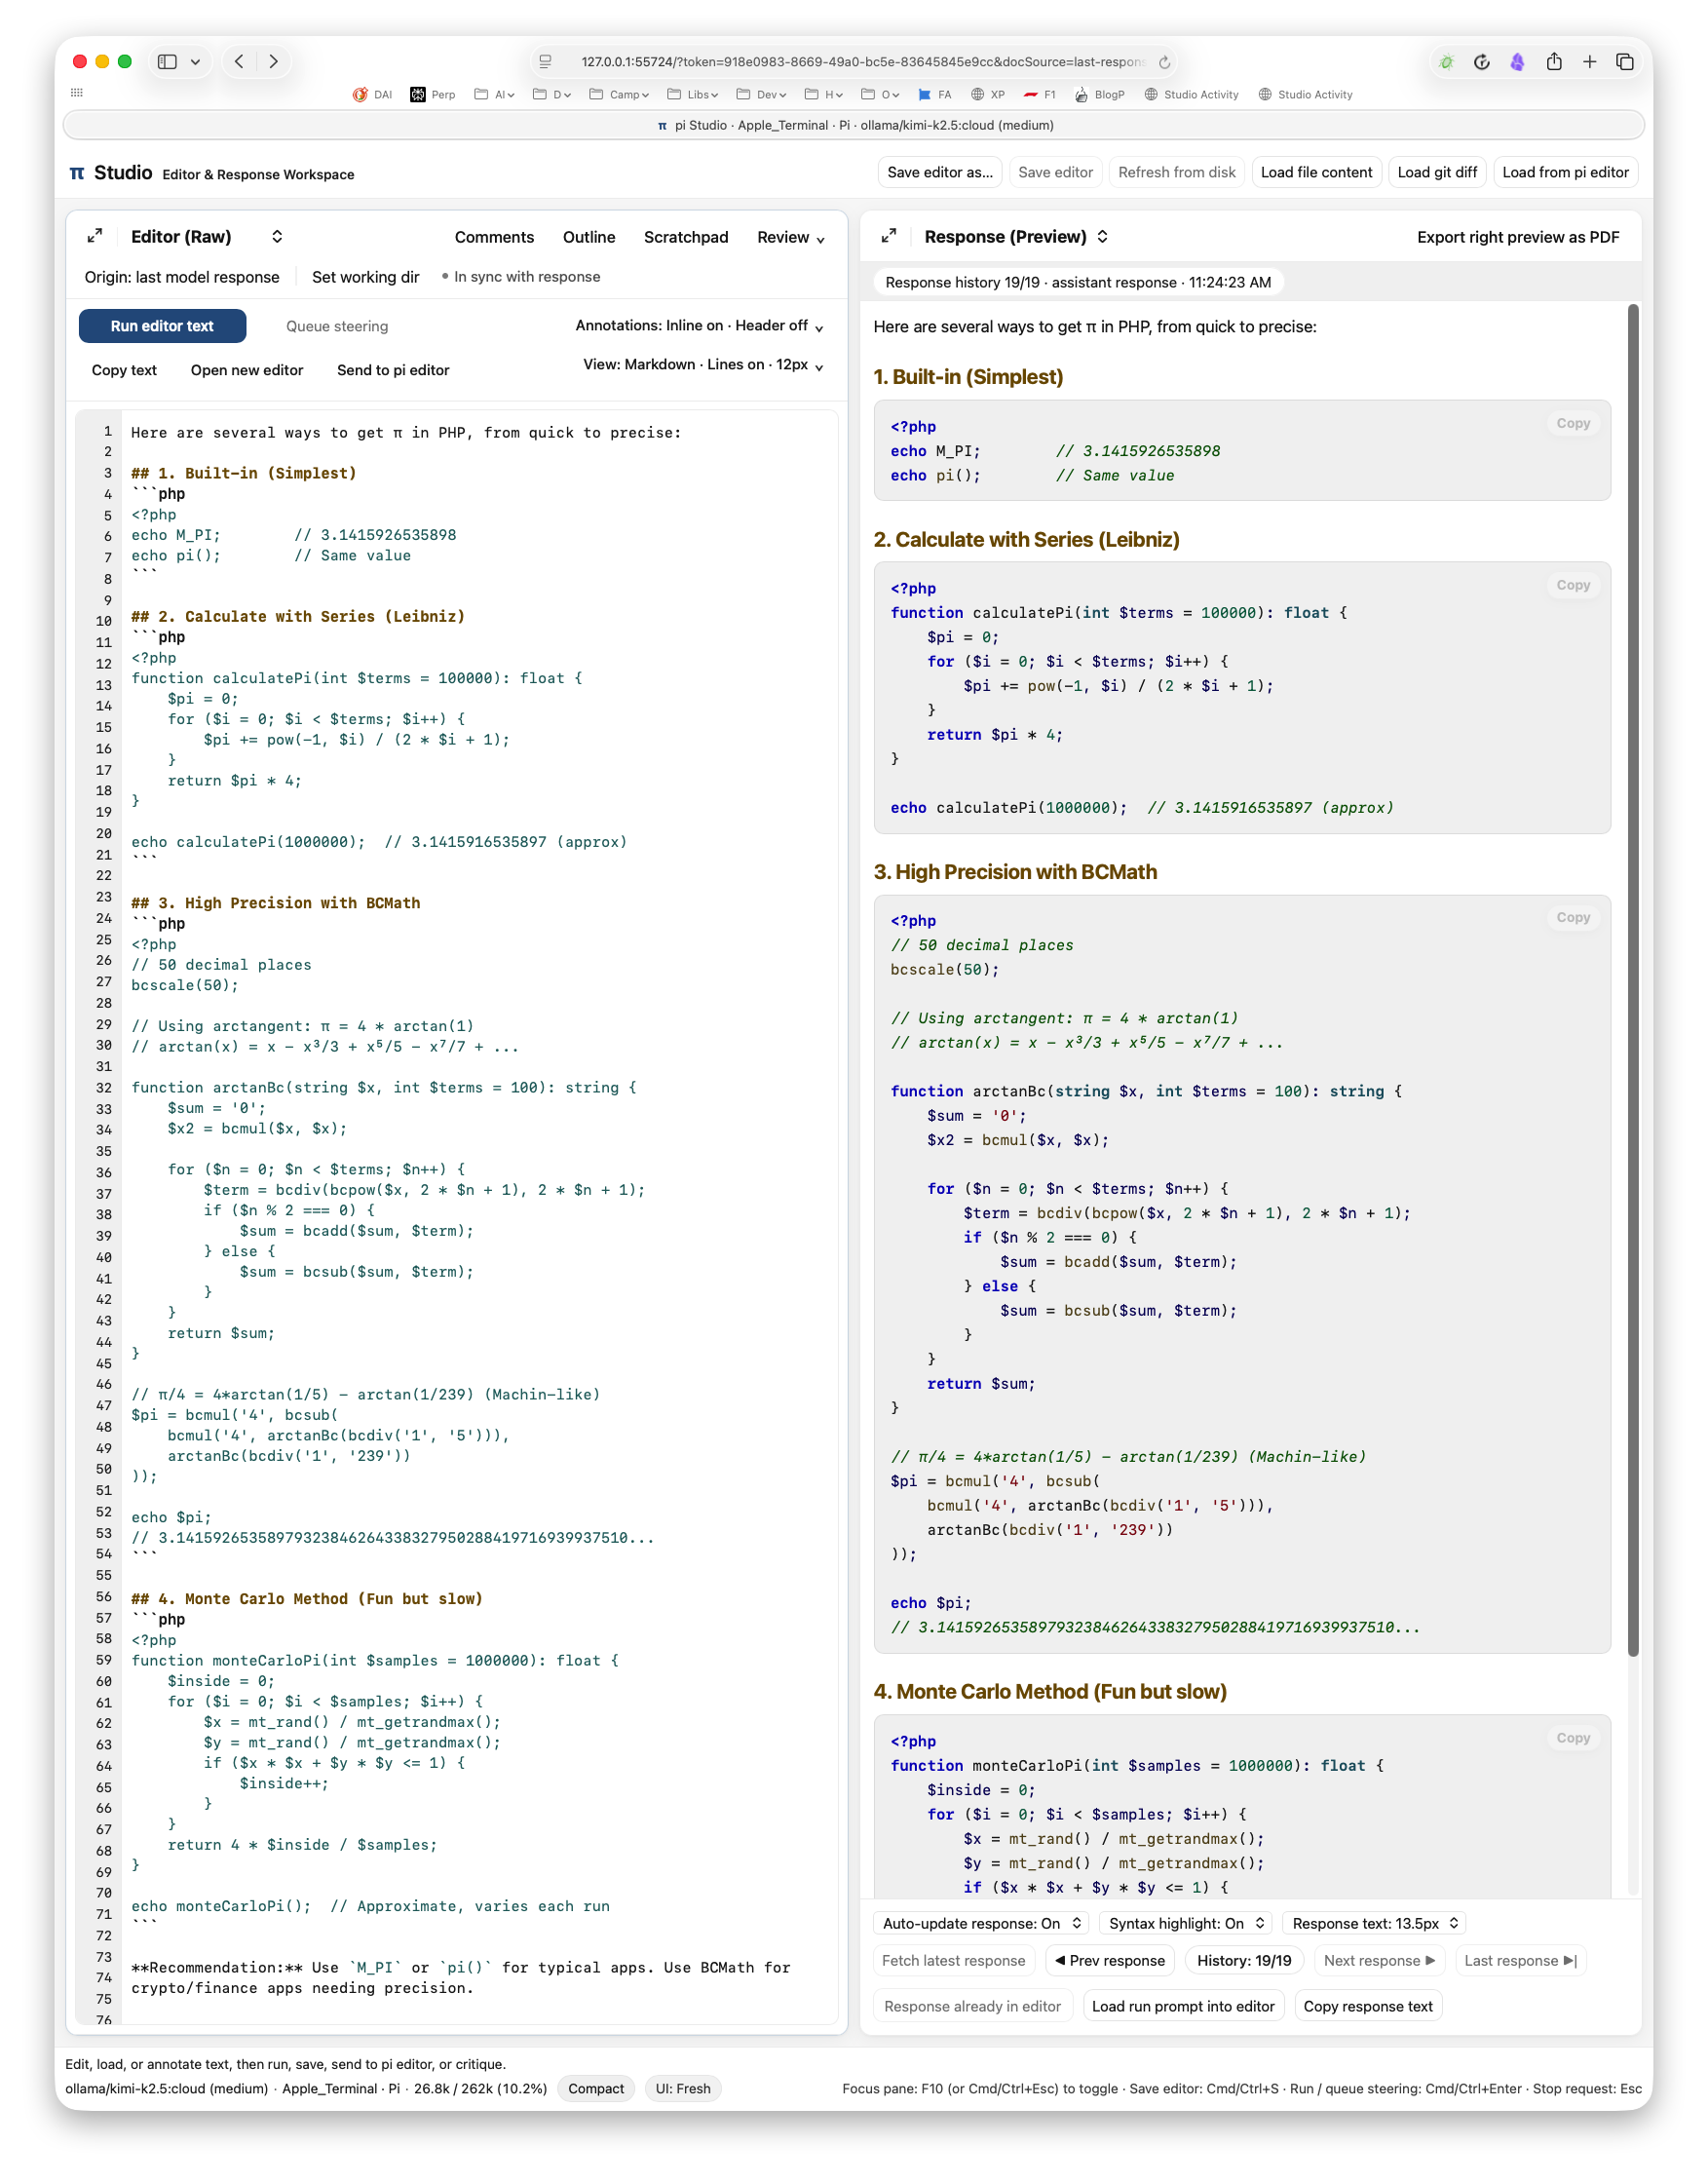Change the Syntax highlight setting
Viewport: 1708px width, 2184px height.
1186,1923
